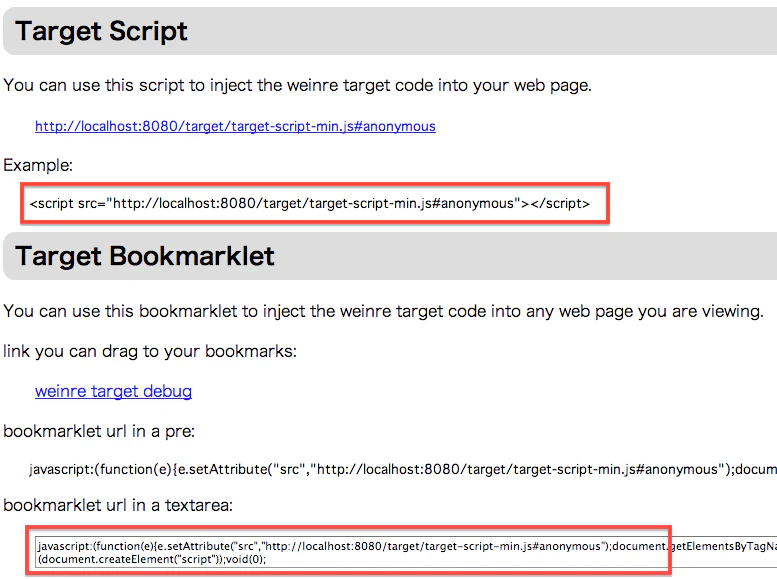Open the target-script-min.js#anonymous link
Screen dimensions: 777x579
click(x=235, y=126)
